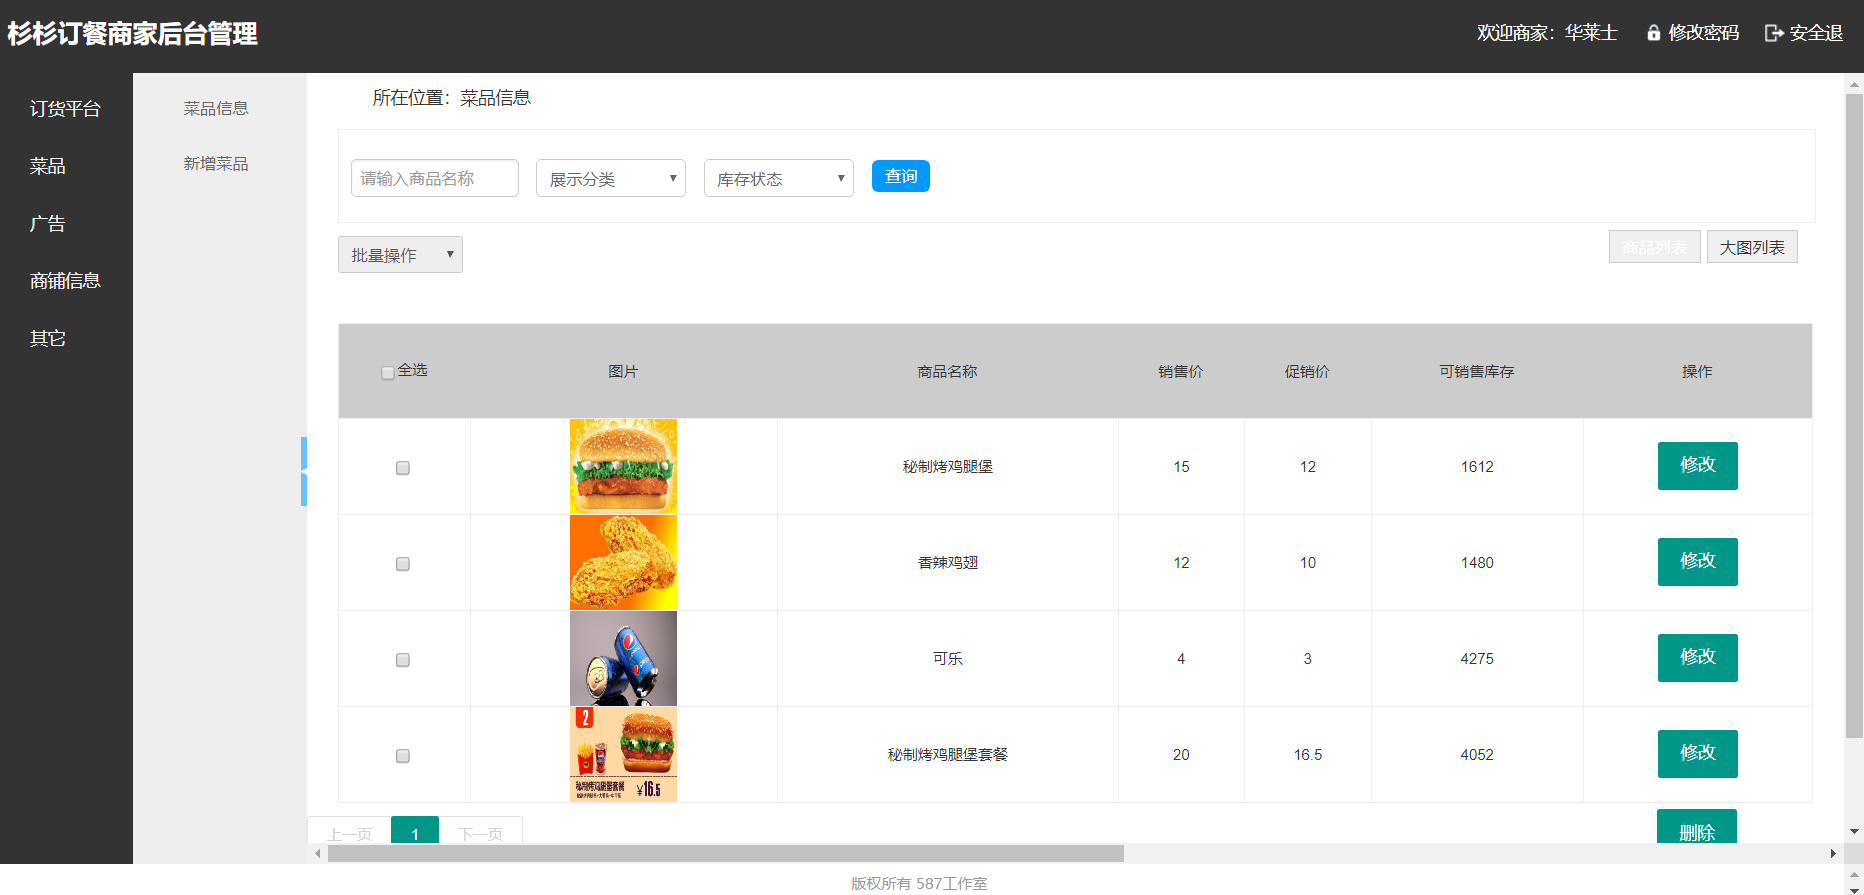Image resolution: width=1864 pixels, height=895 pixels.
Task: Click the 销售价 column header
Action: coord(1181,371)
